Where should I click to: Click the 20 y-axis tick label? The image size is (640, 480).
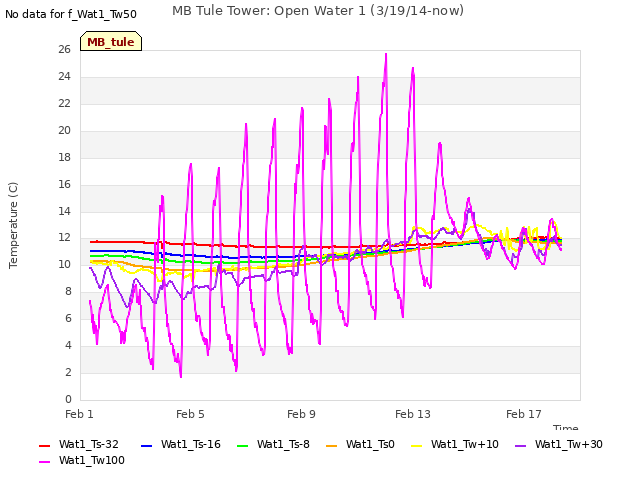click(64, 130)
